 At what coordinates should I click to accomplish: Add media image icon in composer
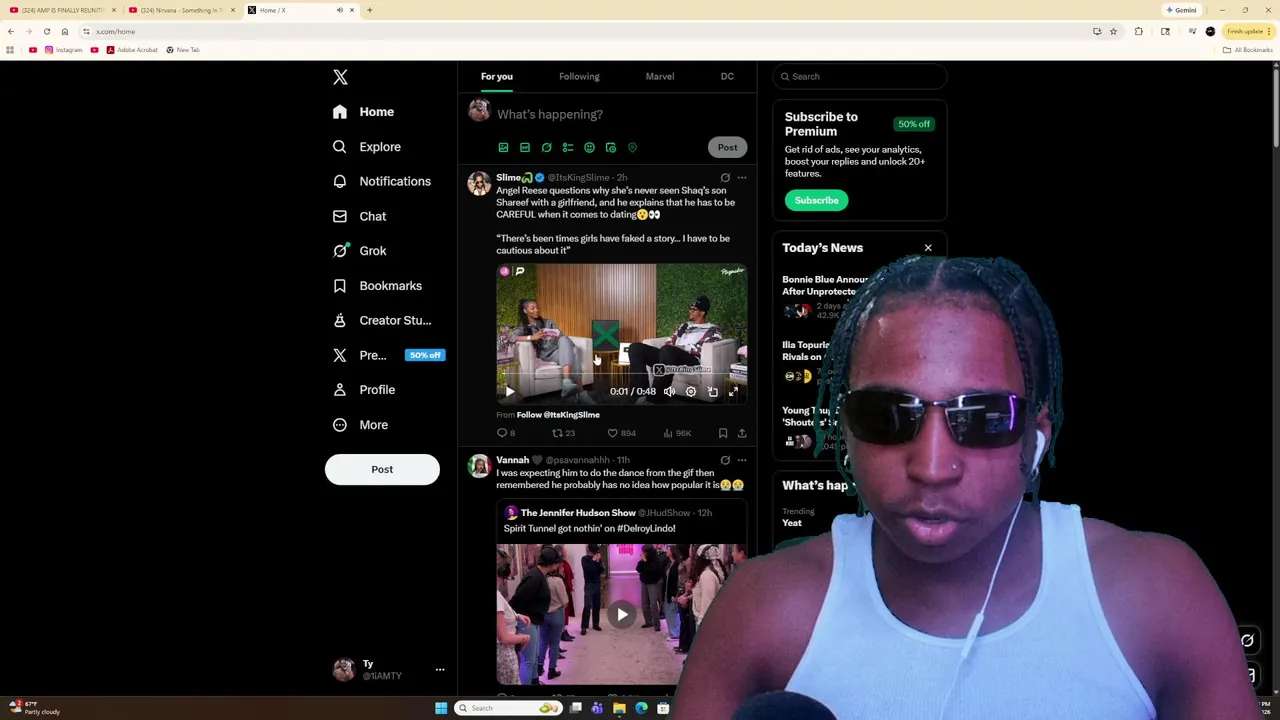503,148
